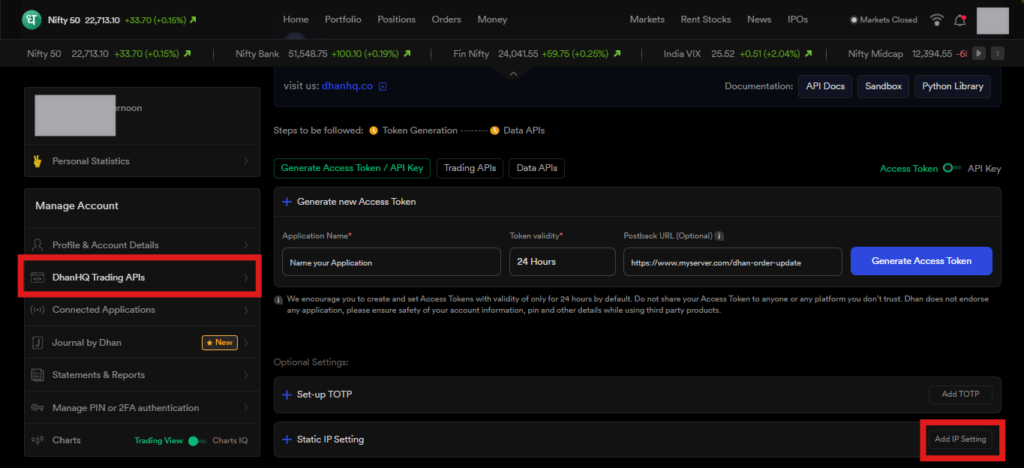Expand the Static IP Setting plus icon
The height and width of the screenshot is (468, 1024).
click(287, 439)
